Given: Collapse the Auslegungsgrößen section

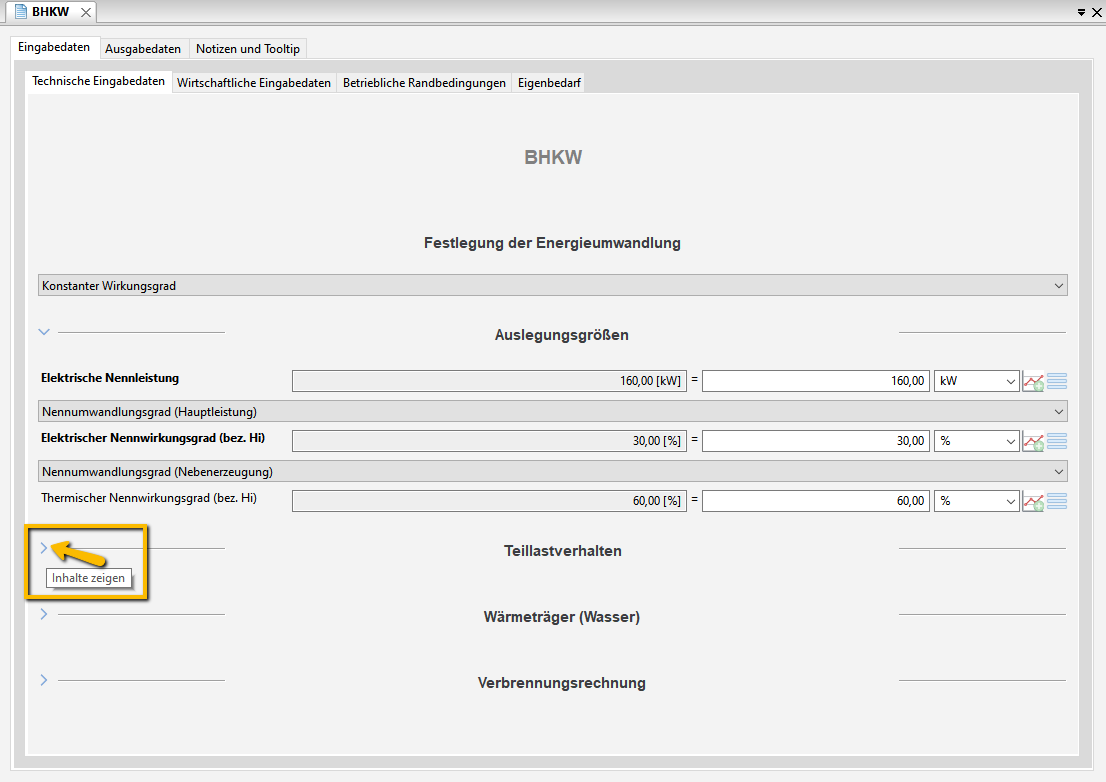Looking at the screenshot, I should (x=44, y=332).
